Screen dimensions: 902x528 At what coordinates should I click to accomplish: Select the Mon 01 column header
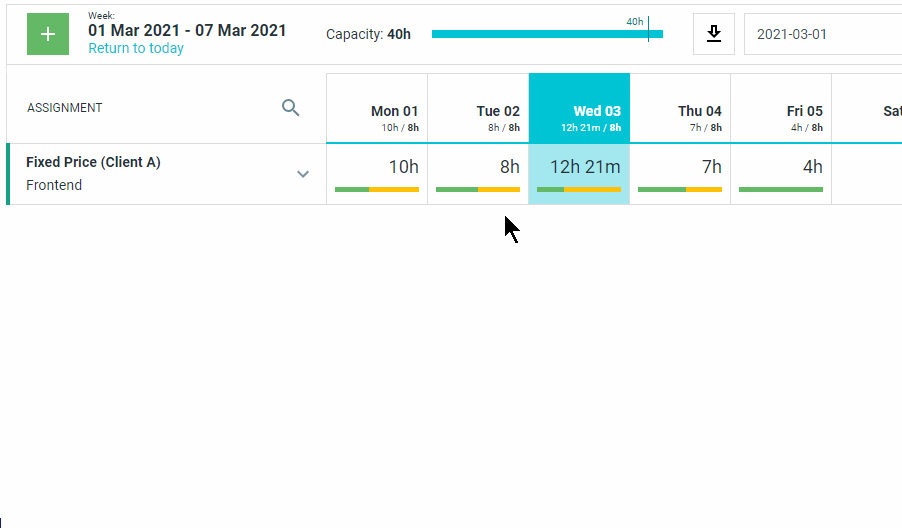point(377,108)
